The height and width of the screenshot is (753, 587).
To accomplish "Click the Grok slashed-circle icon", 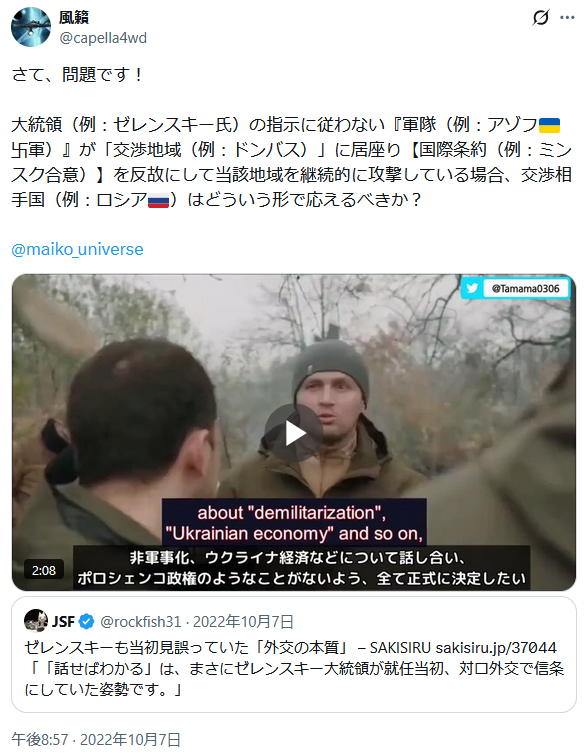I will [541, 18].
